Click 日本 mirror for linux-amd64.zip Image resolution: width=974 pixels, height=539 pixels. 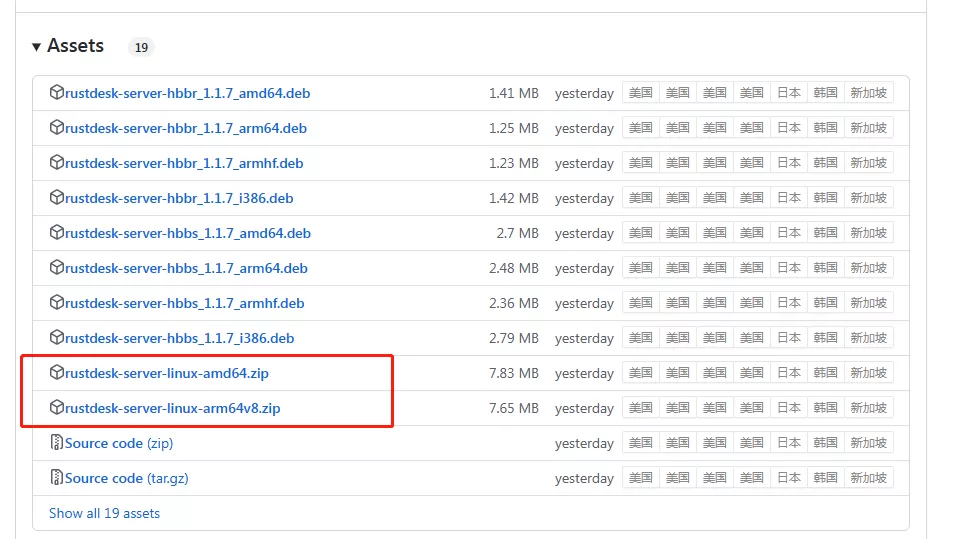click(789, 373)
